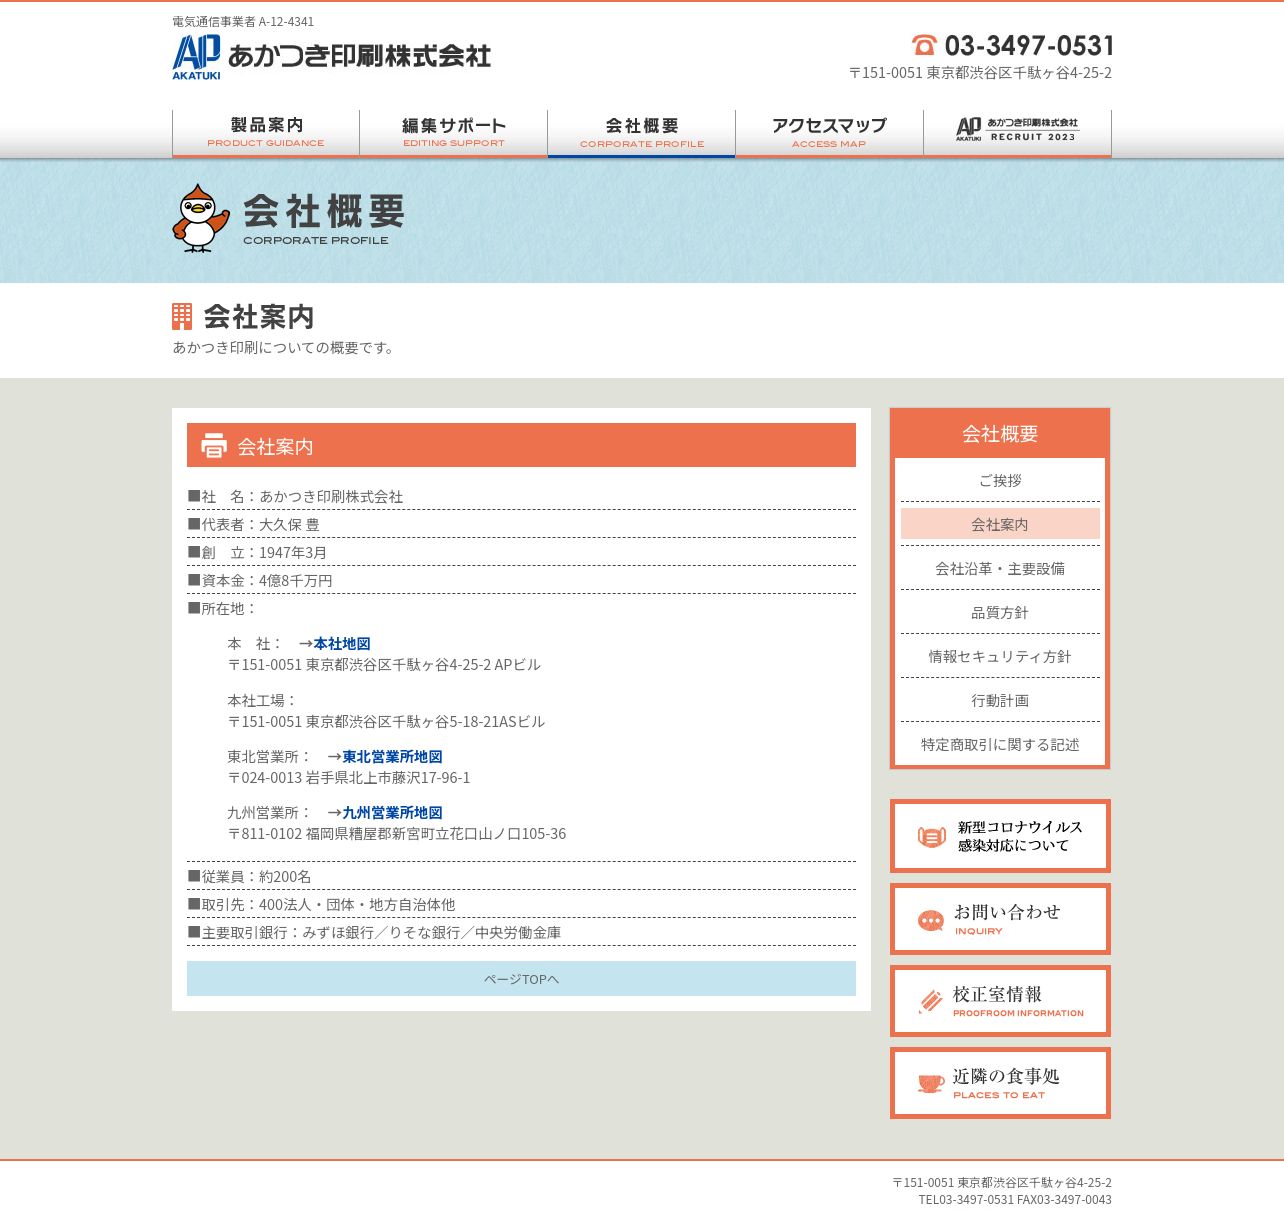
Task: Click the orange building icon beside 会社案内 heading
Action: coord(182,317)
